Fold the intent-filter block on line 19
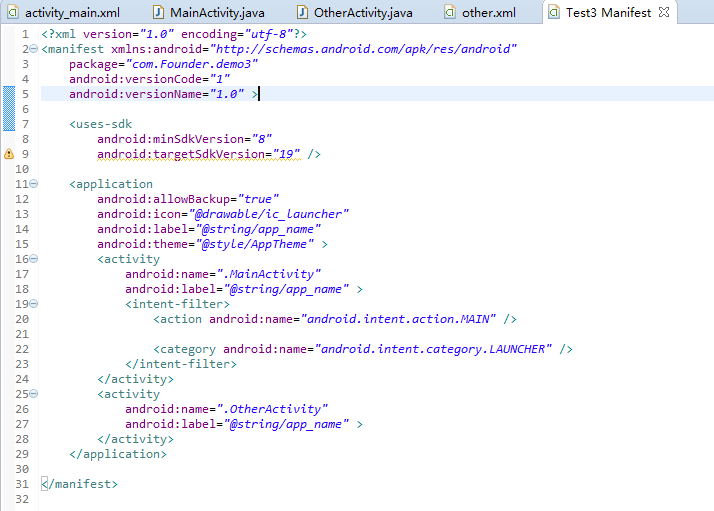Viewport: 714px width, 511px height. point(34,304)
